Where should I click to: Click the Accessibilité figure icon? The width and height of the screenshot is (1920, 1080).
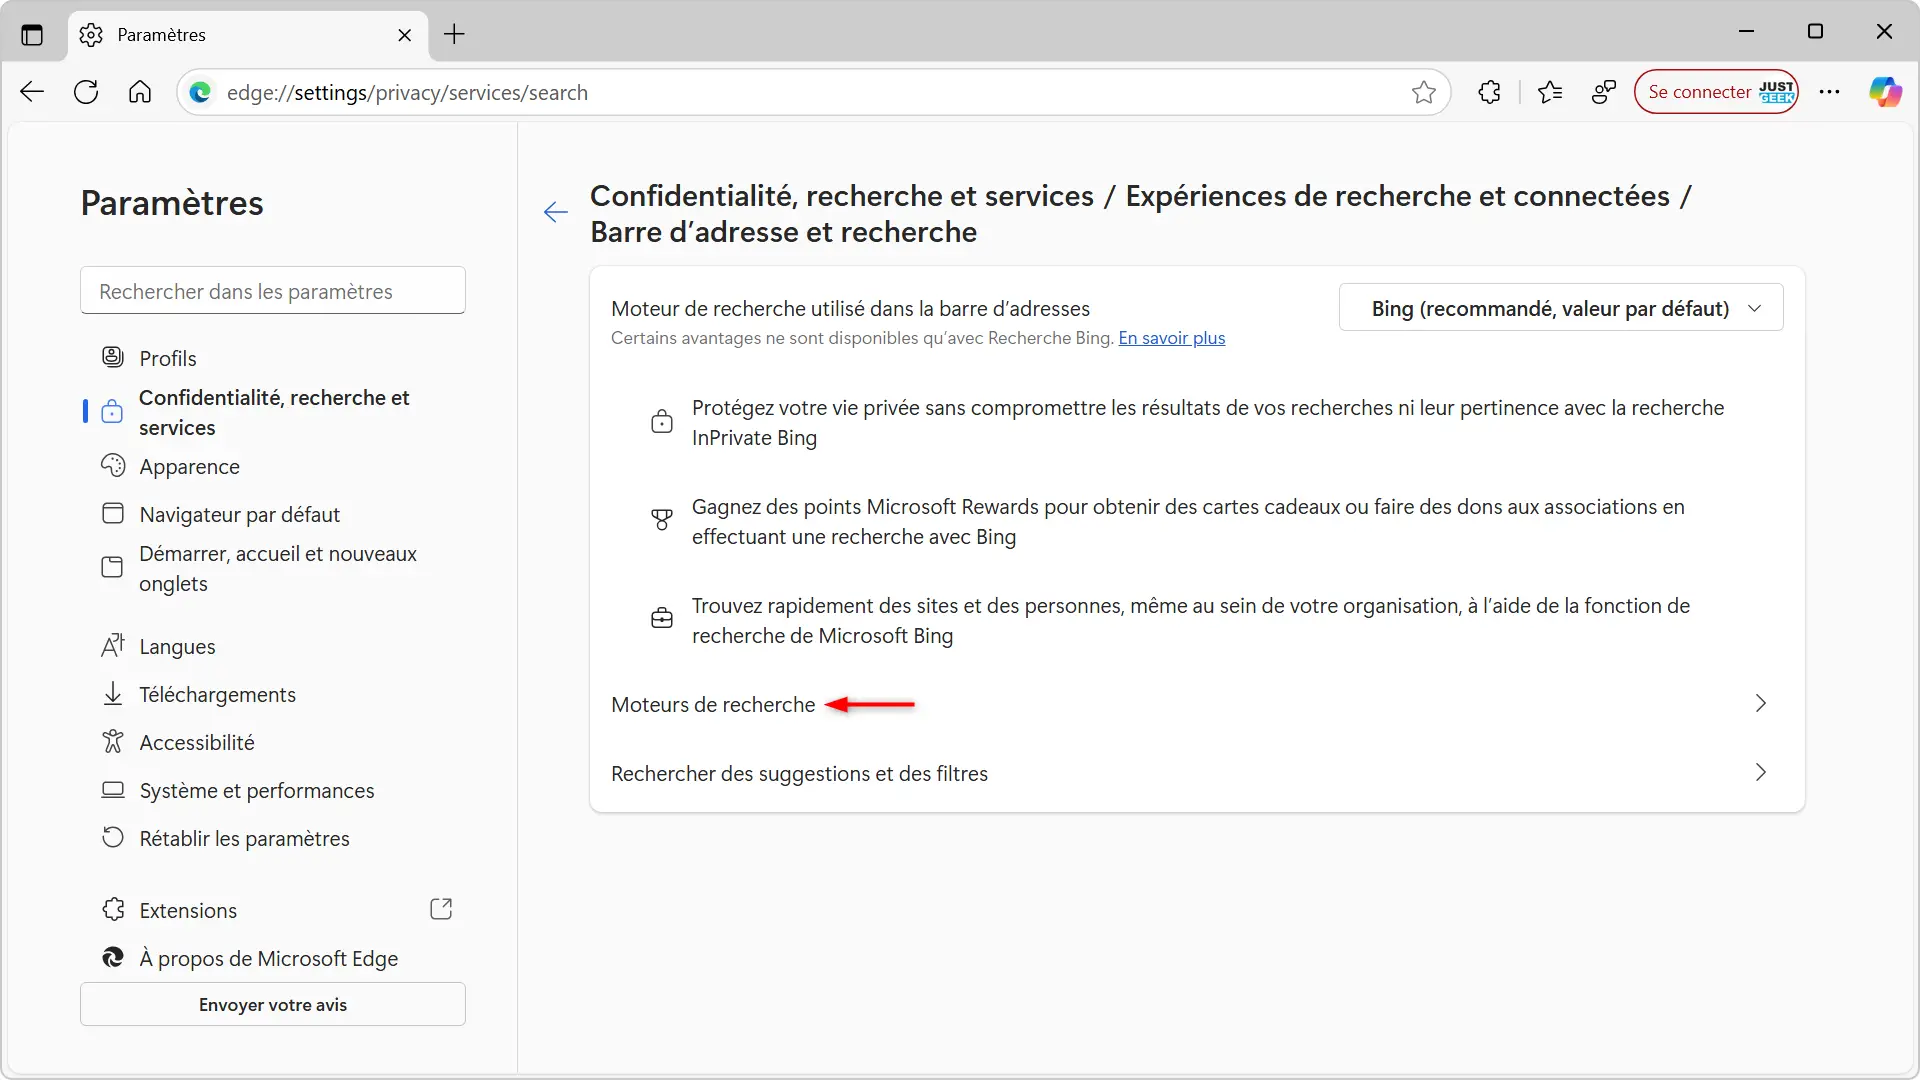113,741
